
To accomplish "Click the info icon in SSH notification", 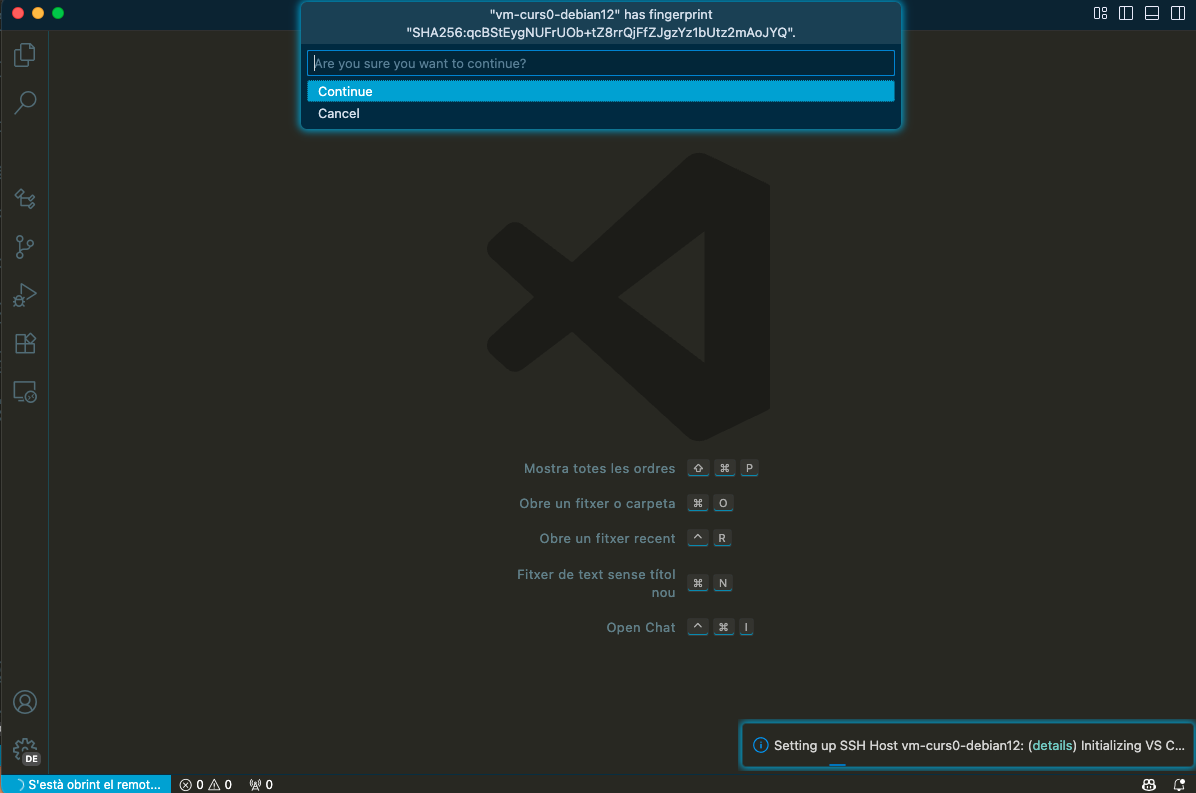I will point(760,745).
